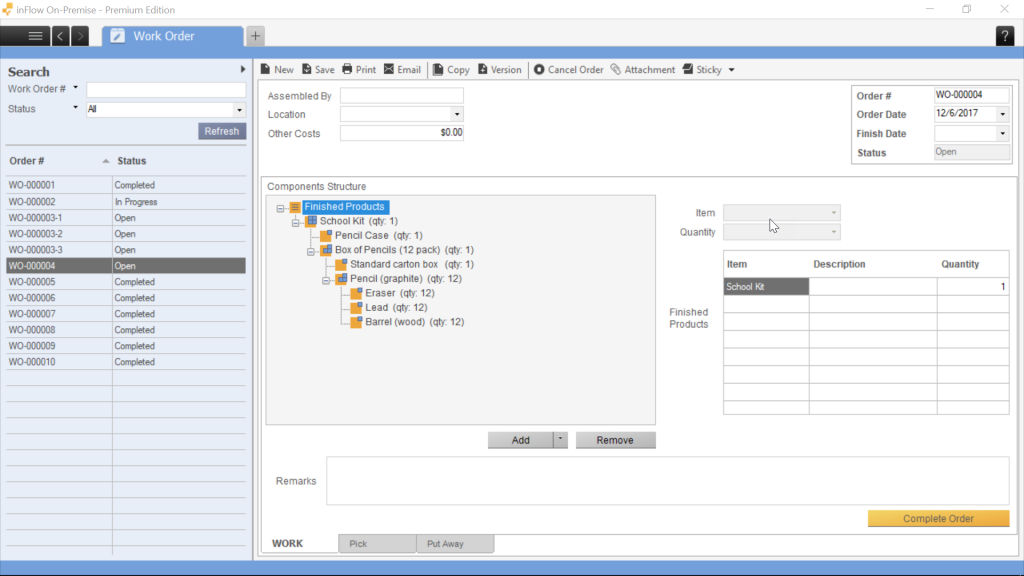
Task: Select work order WO-000003-1
Action: point(125,217)
